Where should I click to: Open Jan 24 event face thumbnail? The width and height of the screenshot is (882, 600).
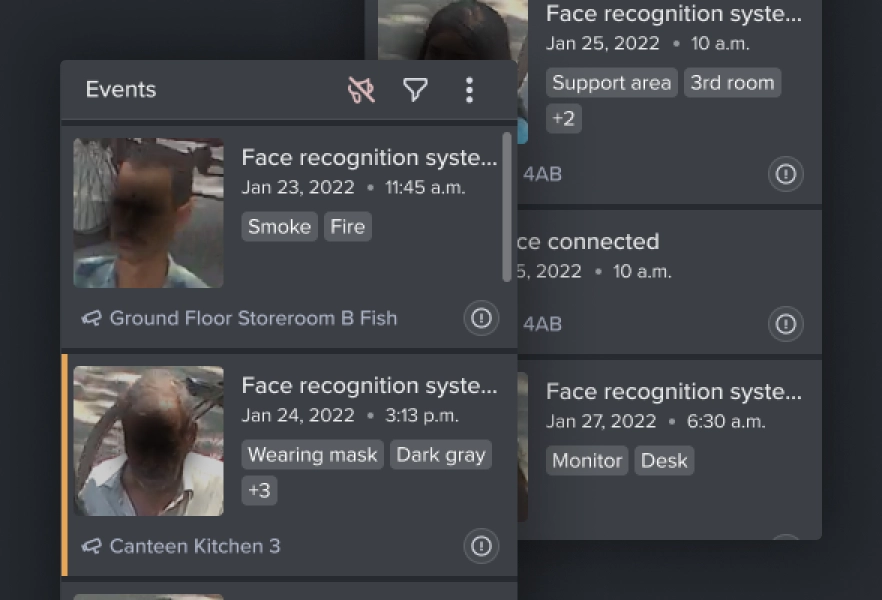[148, 441]
